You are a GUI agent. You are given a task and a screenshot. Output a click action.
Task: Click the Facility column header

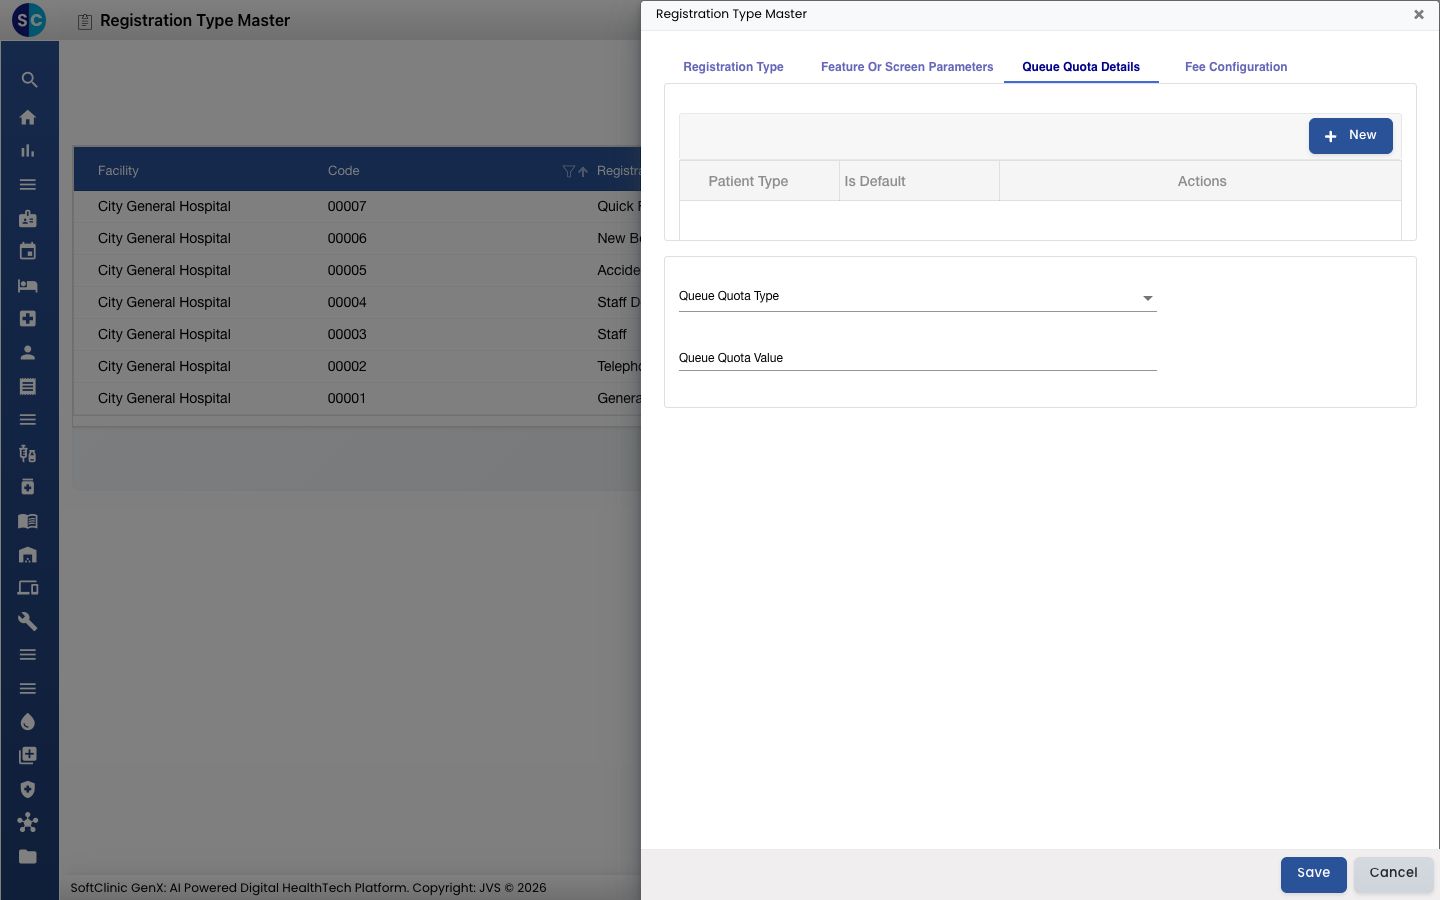pyautogui.click(x=118, y=171)
